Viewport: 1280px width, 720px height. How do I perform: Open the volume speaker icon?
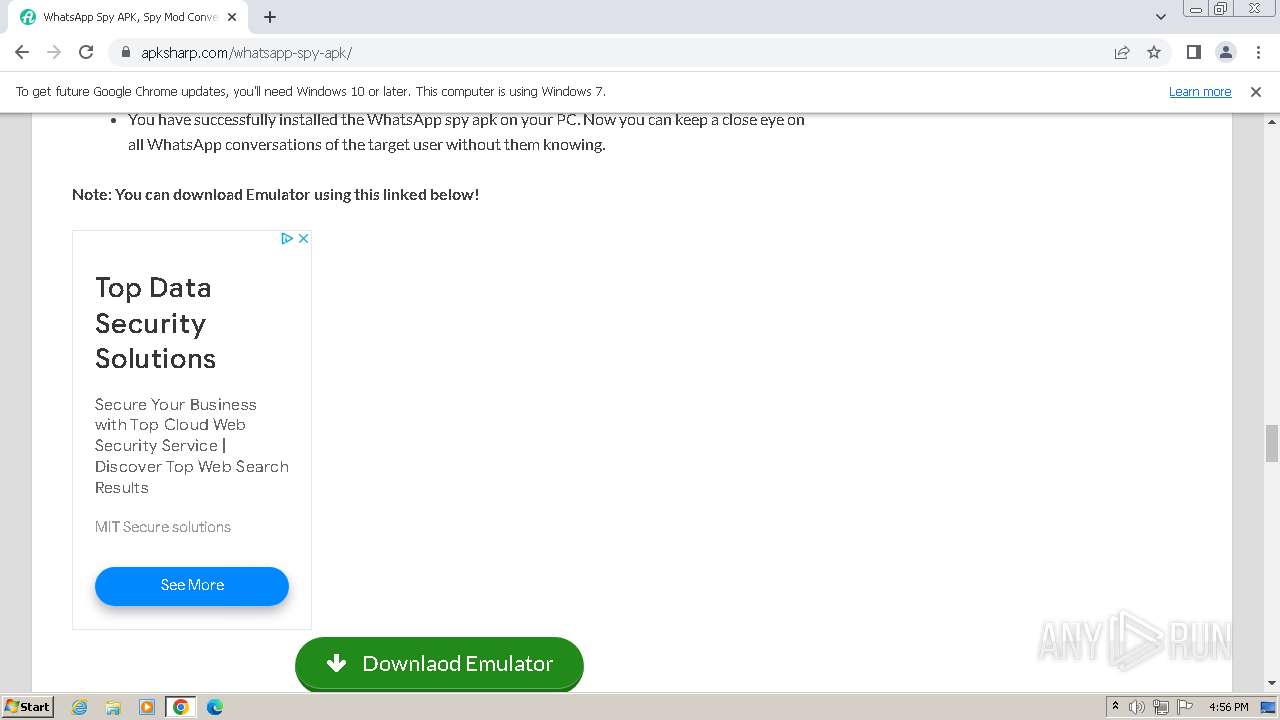[x=1137, y=707]
